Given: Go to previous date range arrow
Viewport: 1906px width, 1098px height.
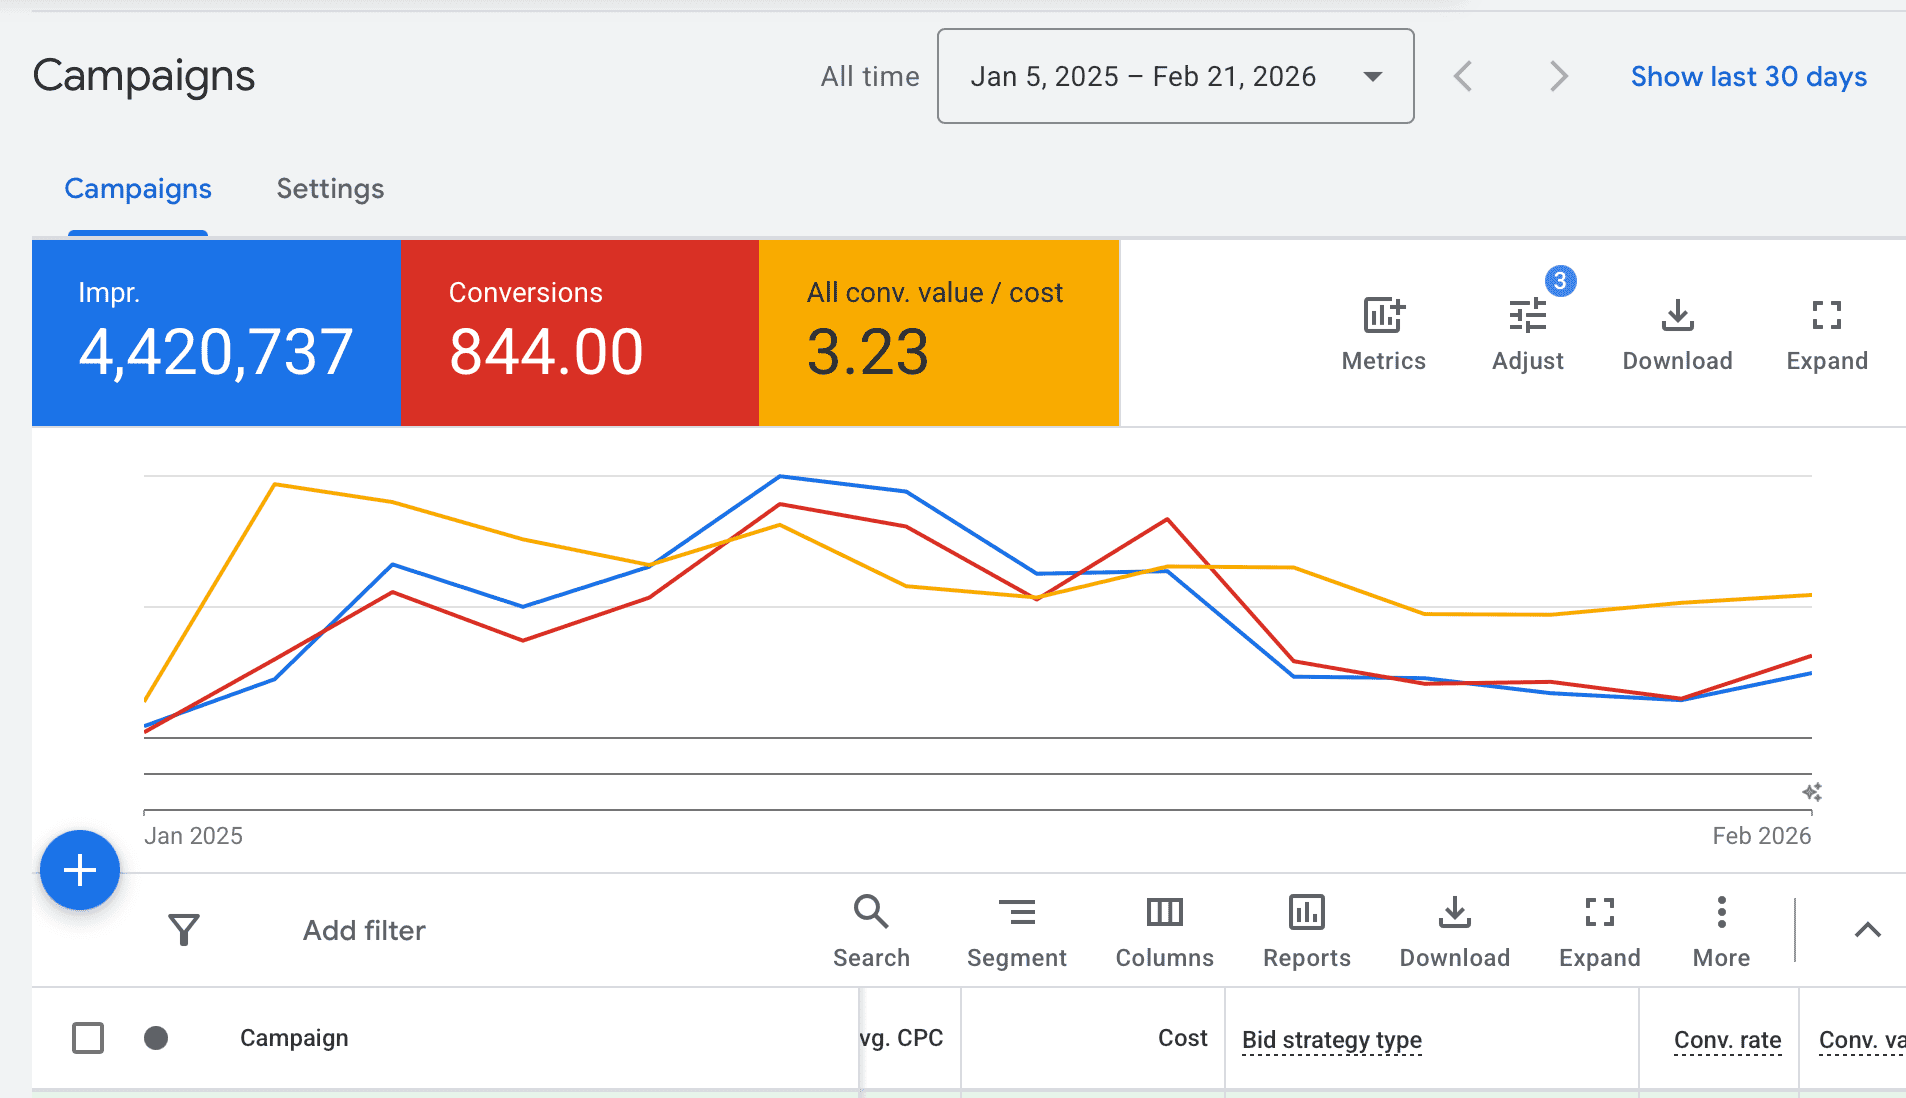Looking at the screenshot, I should [x=1463, y=76].
